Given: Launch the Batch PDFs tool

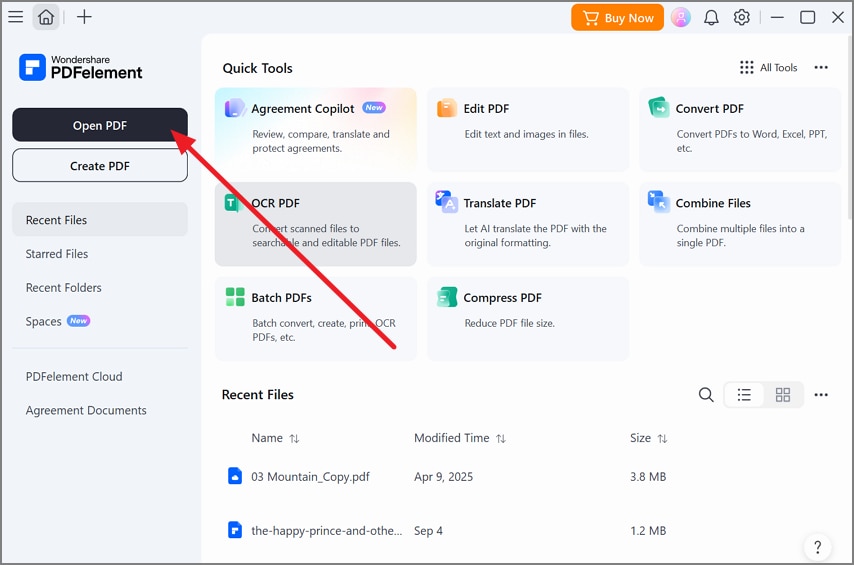Looking at the screenshot, I should tap(316, 319).
